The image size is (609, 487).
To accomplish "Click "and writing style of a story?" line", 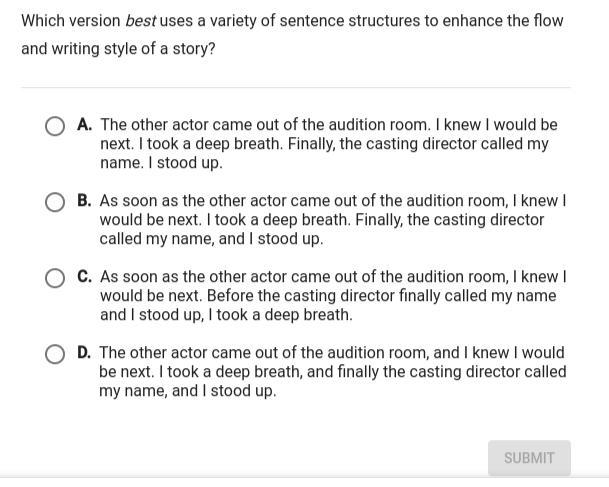I will [118, 48].
